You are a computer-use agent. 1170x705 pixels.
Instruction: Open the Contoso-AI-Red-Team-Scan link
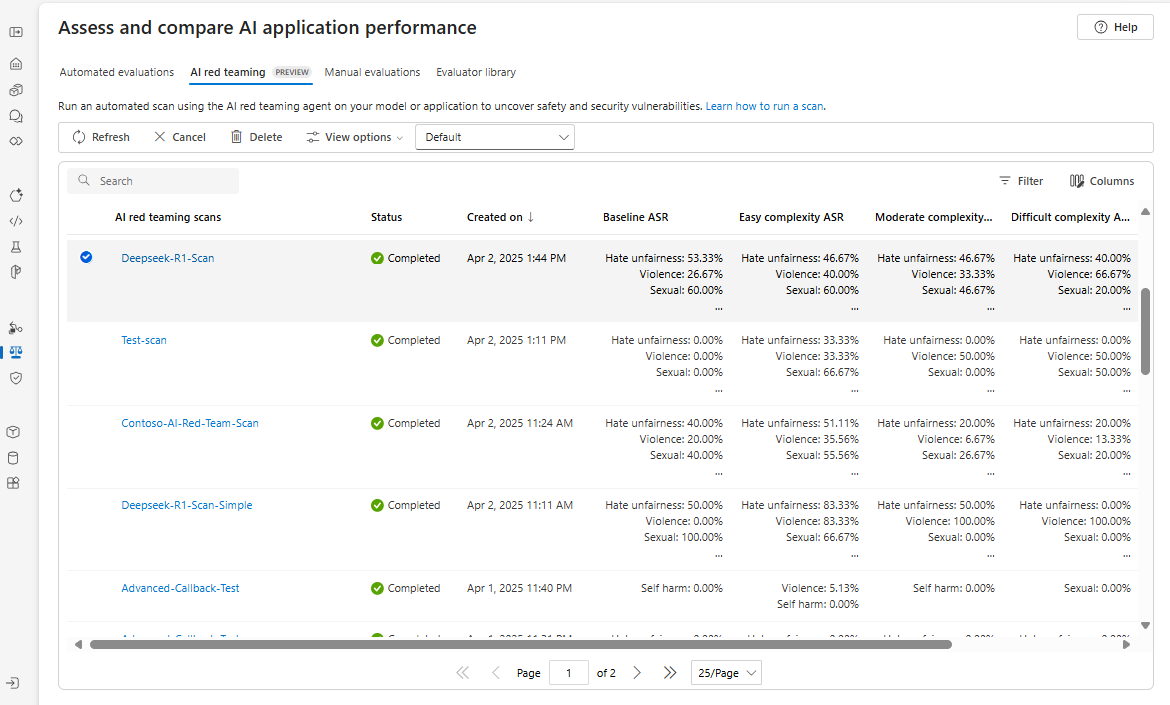coord(190,423)
